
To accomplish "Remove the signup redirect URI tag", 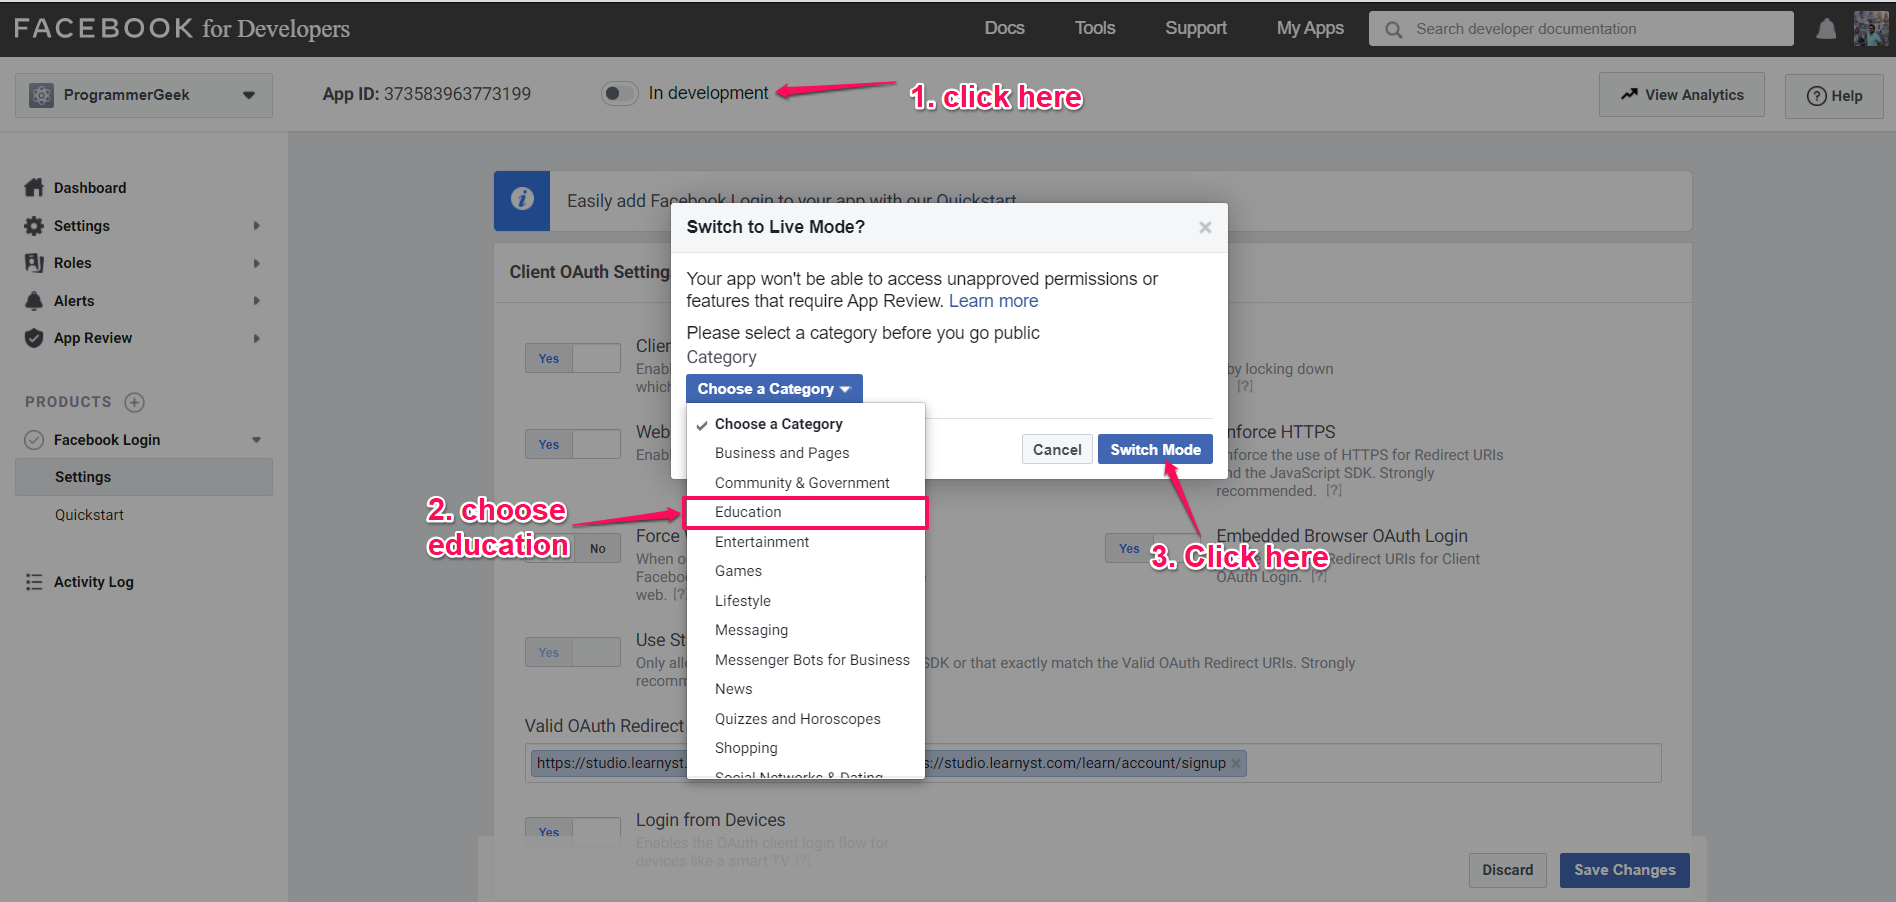I will tap(1236, 764).
